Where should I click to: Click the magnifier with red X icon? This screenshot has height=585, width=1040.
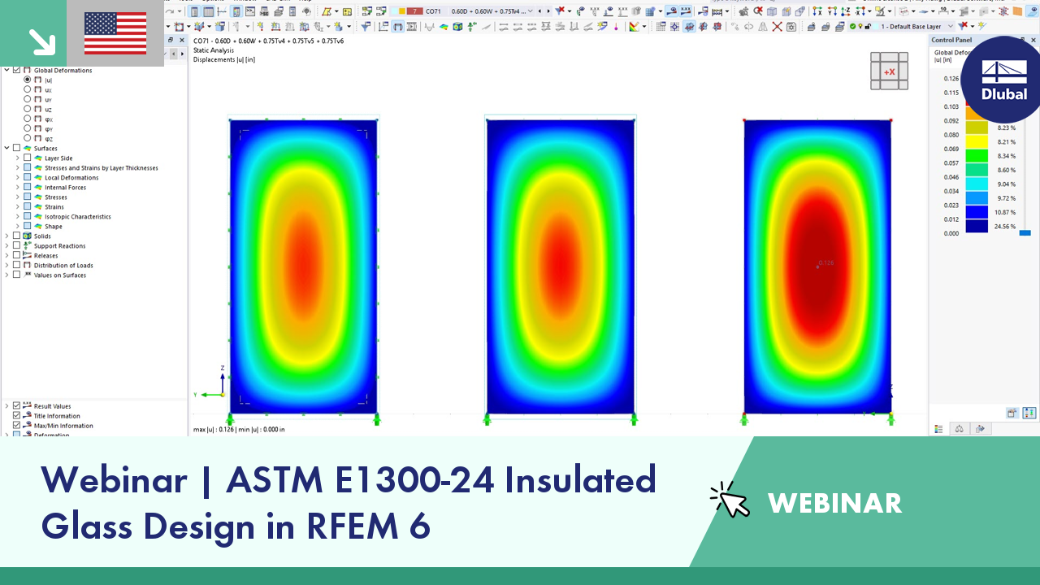[757, 11]
